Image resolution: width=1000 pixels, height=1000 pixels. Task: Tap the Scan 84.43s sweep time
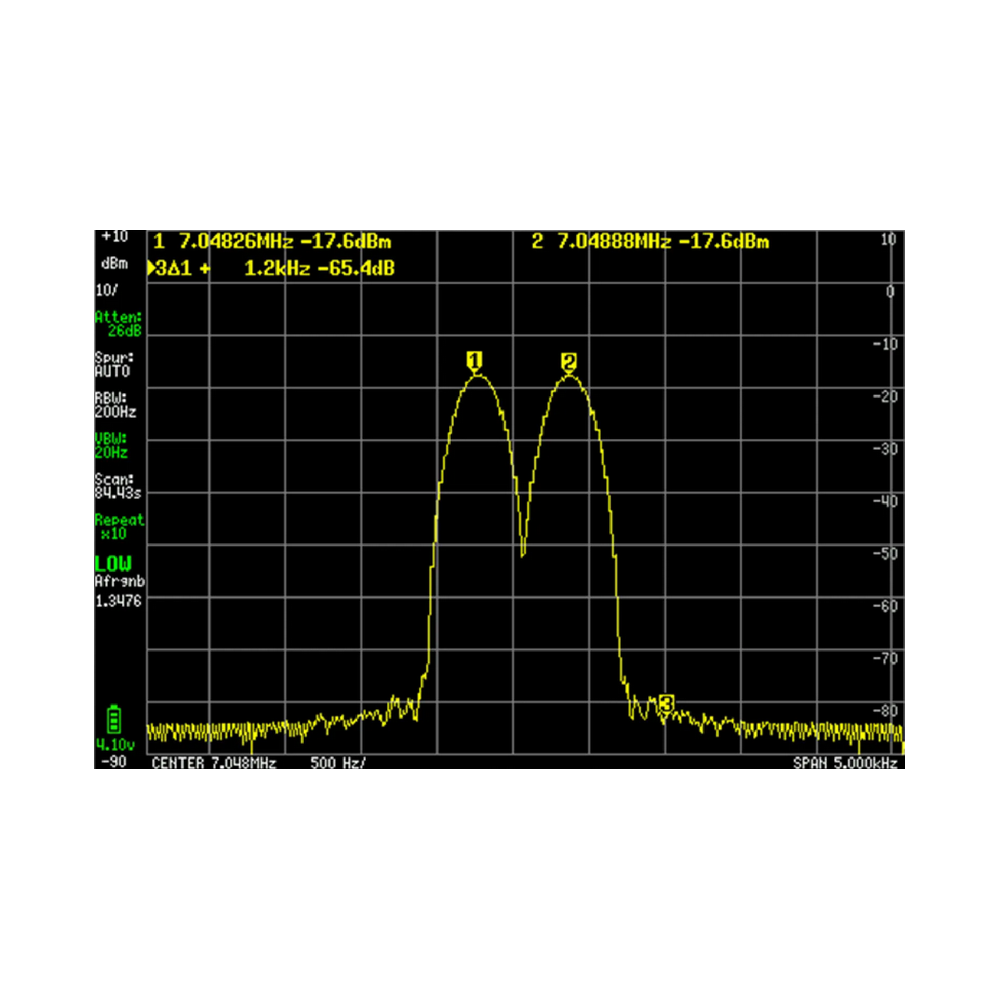[115, 485]
